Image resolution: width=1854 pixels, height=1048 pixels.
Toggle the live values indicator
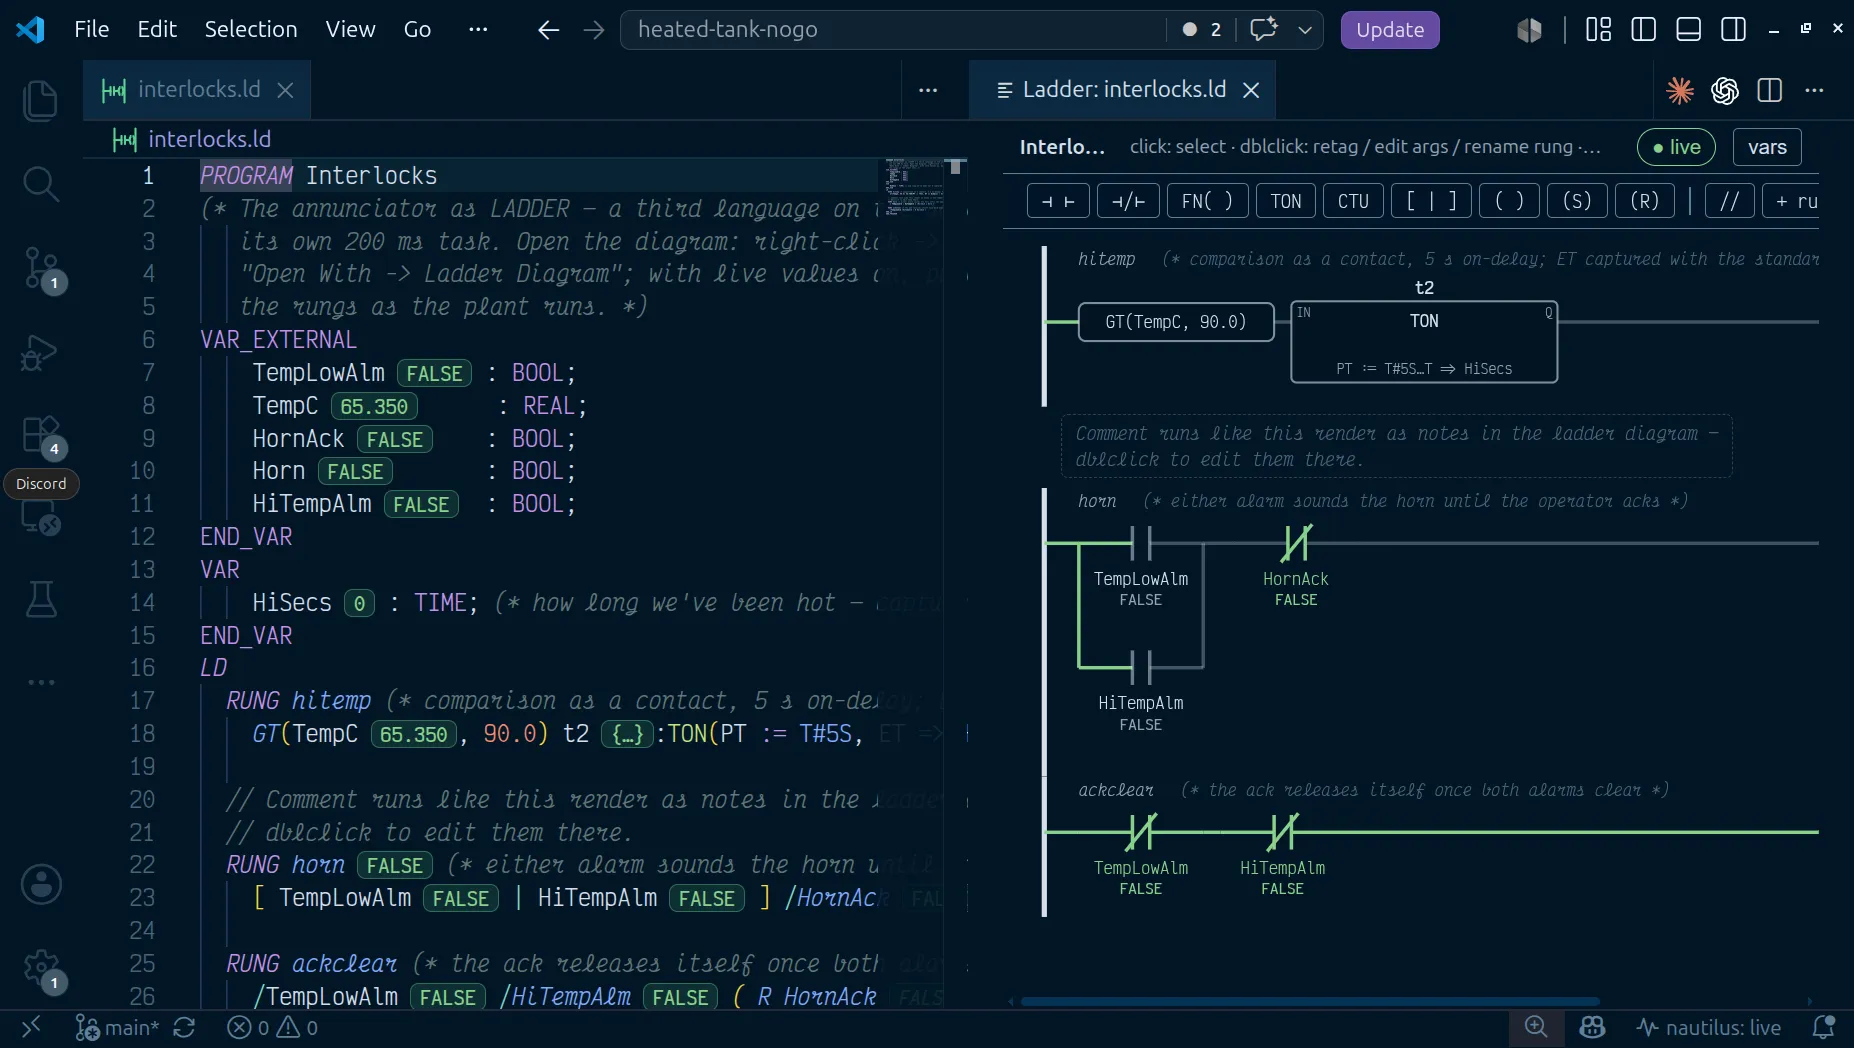pyautogui.click(x=1676, y=147)
